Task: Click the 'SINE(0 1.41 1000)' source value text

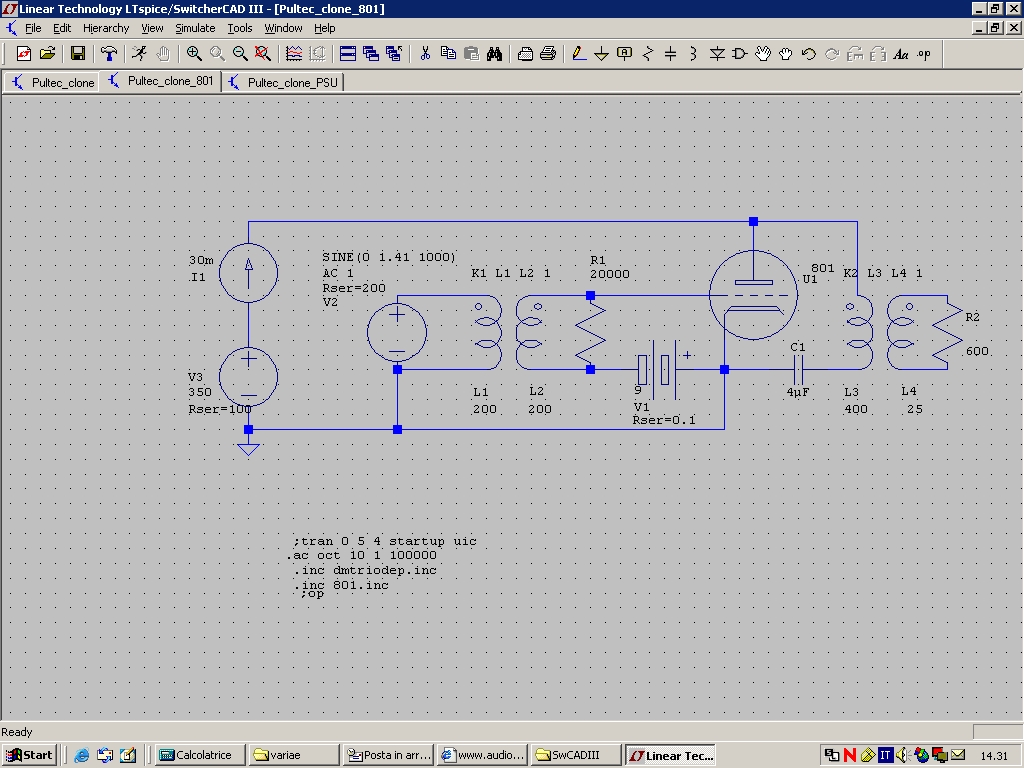Action: [x=389, y=257]
